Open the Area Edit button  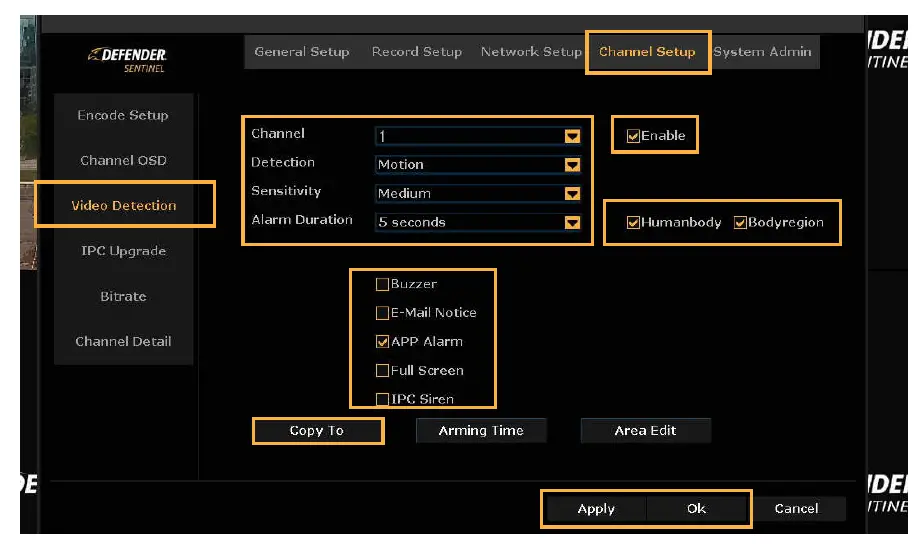coord(646,431)
